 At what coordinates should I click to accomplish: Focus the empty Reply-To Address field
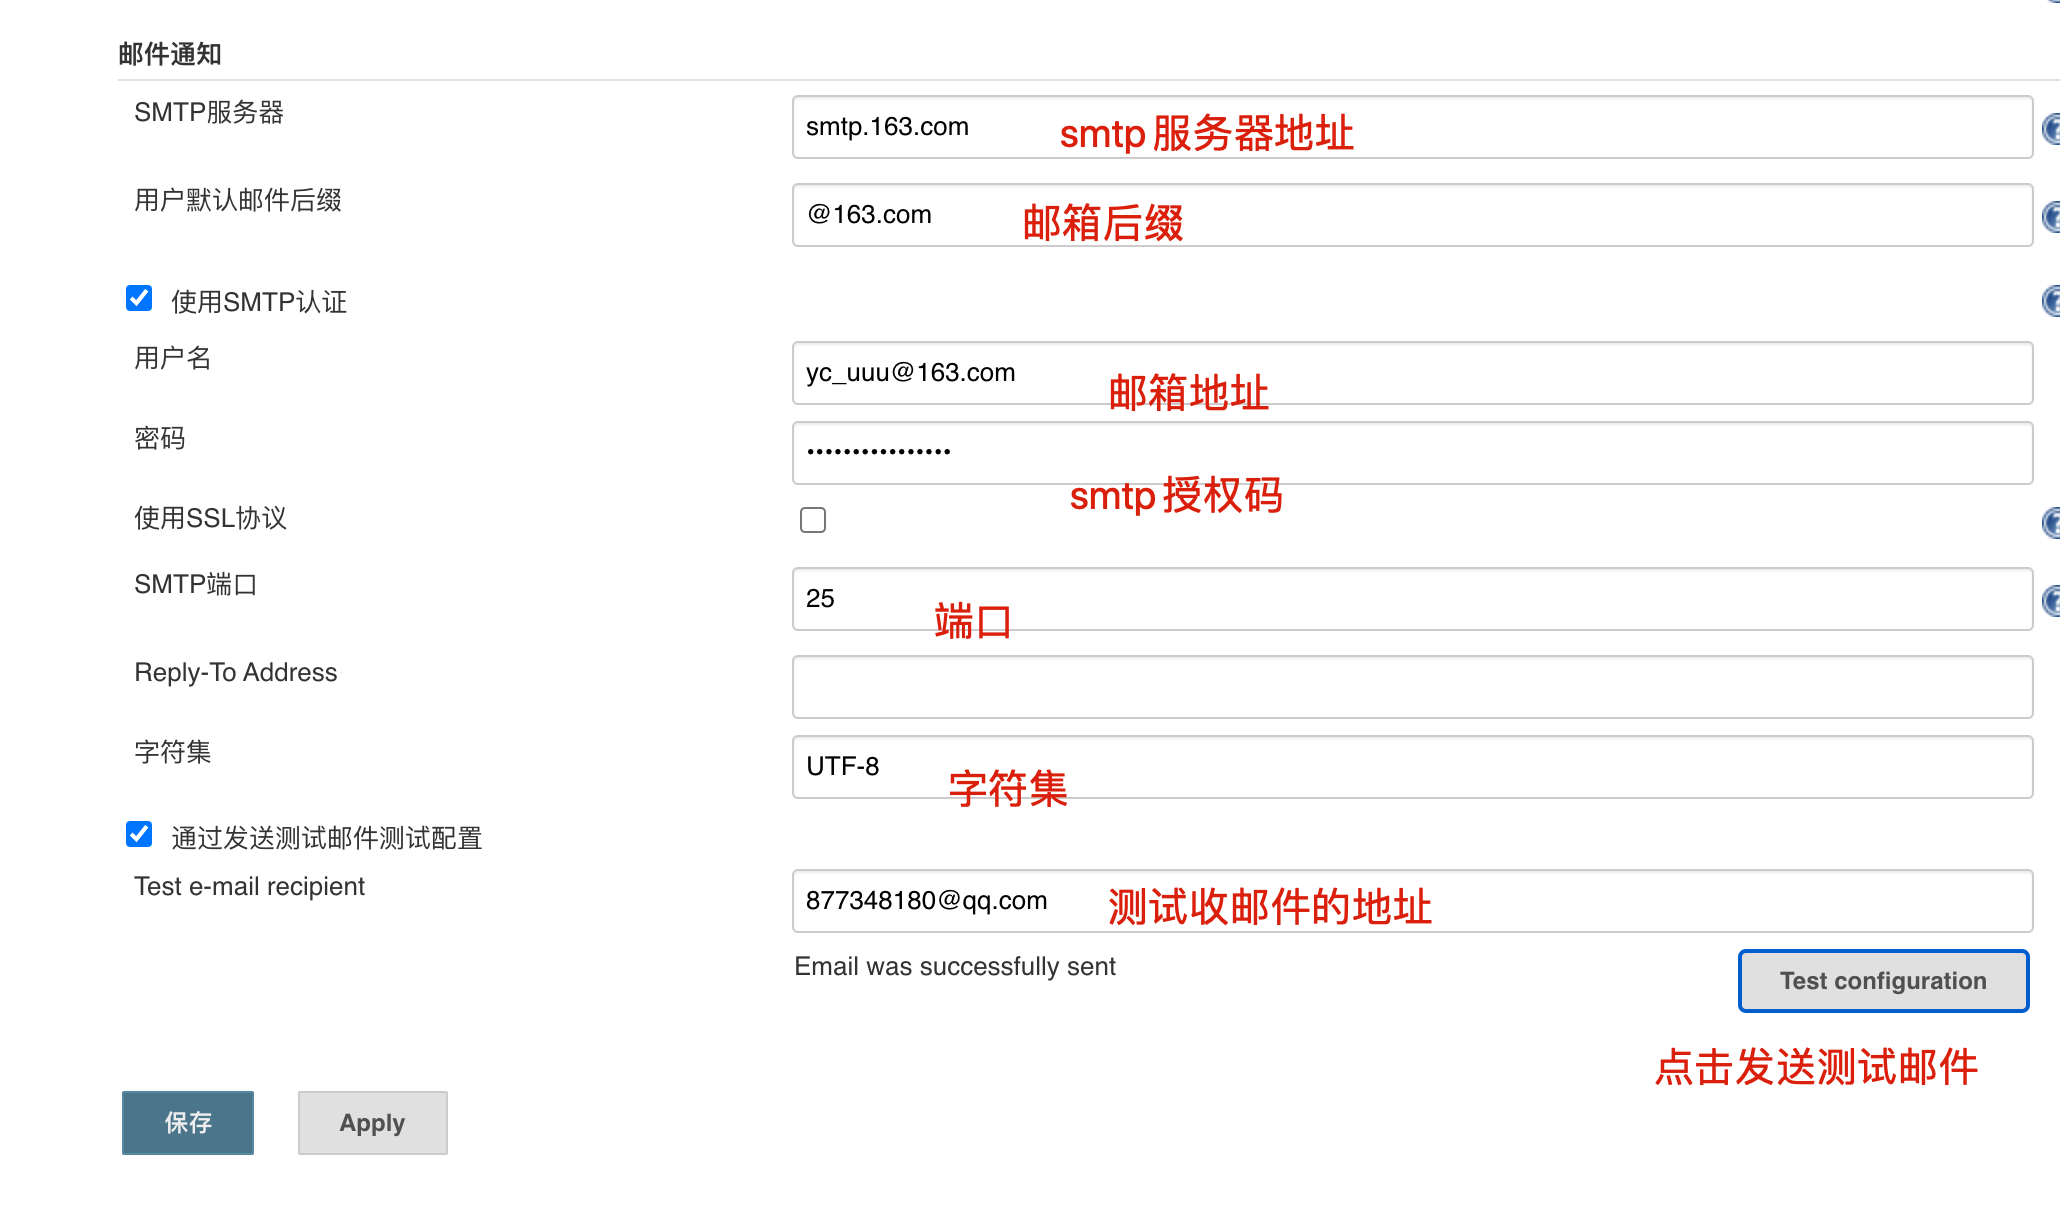pyautogui.click(x=1412, y=687)
